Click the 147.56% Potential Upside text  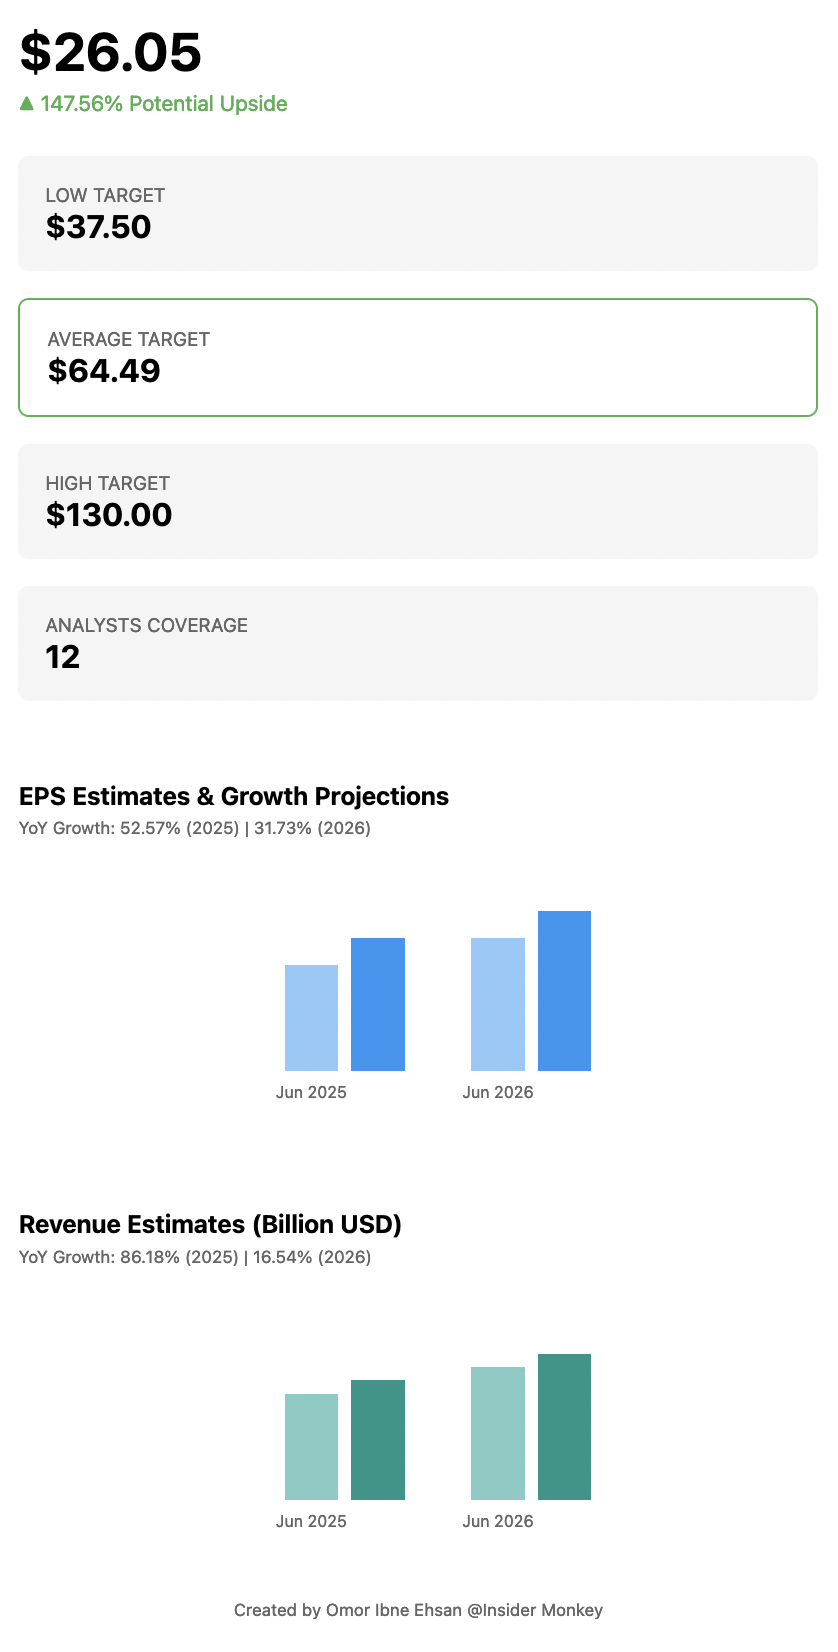click(x=164, y=104)
